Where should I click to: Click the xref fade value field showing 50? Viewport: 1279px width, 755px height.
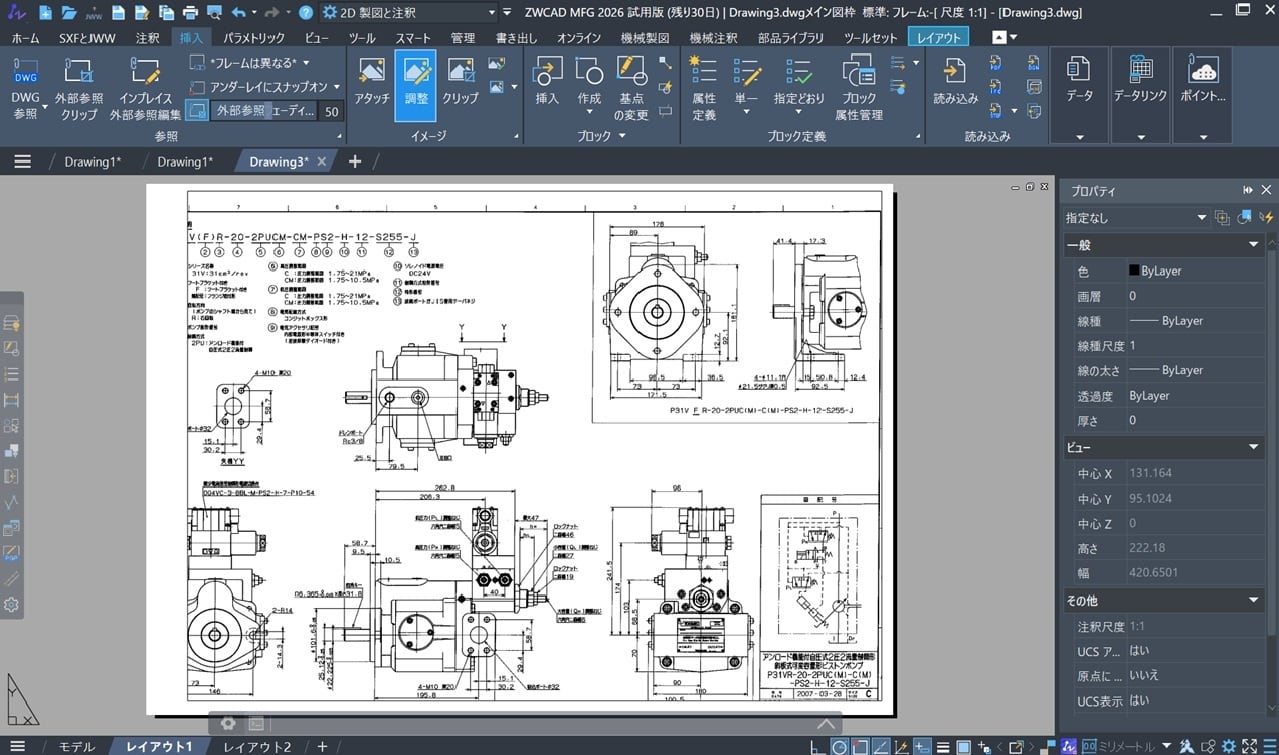[x=331, y=112]
